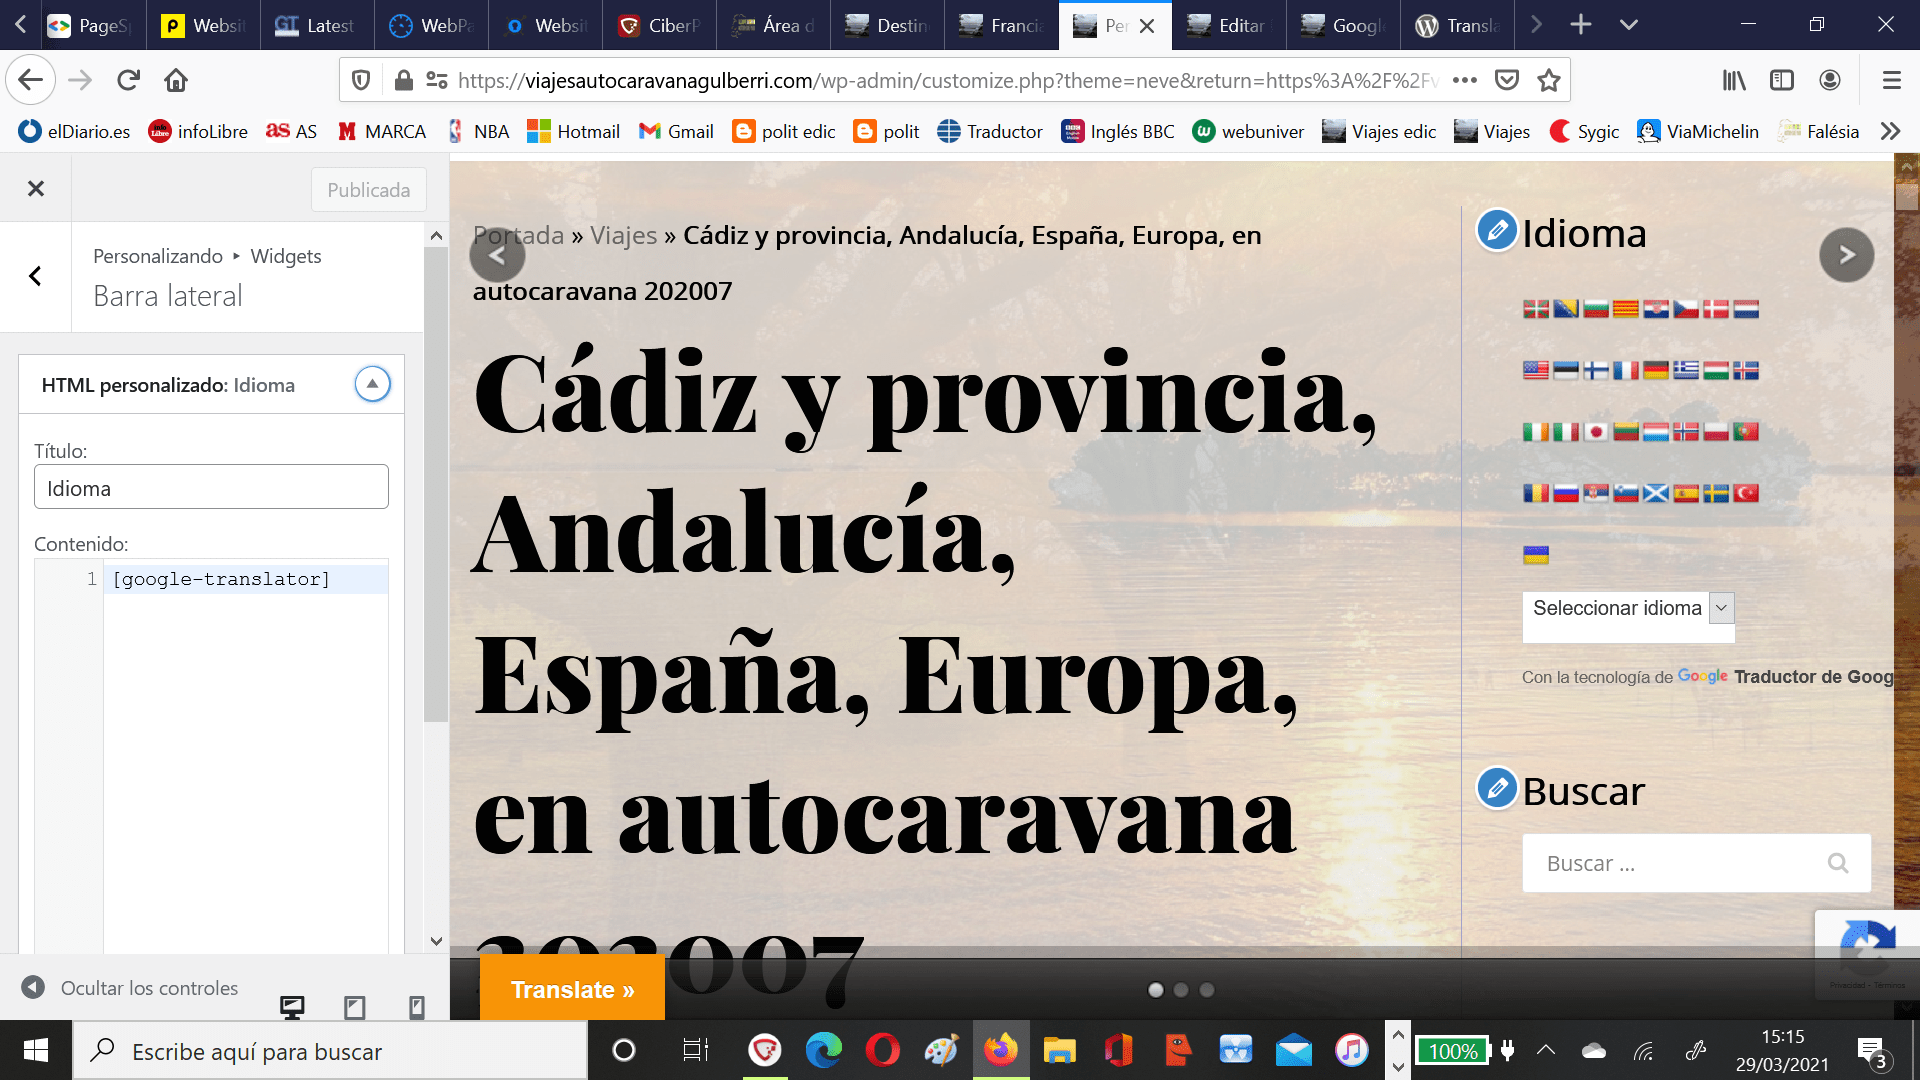Select the Ukrainian flag in Idioma widget
Viewport: 1920px width, 1080px height.
1536,555
